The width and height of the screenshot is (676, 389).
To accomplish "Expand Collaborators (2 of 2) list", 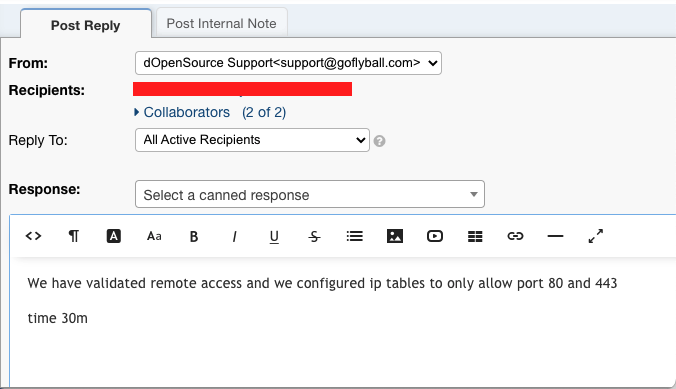I will click(x=210, y=112).
